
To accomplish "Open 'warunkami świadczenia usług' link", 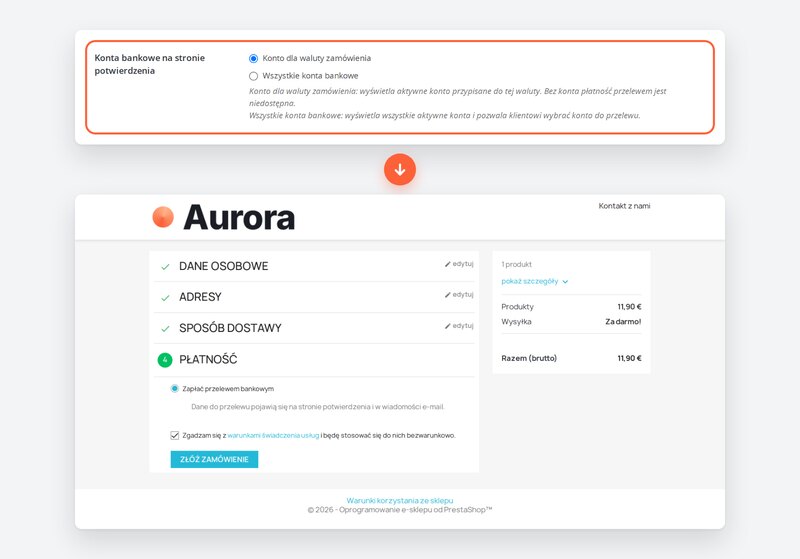I will (x=273, y=436).
